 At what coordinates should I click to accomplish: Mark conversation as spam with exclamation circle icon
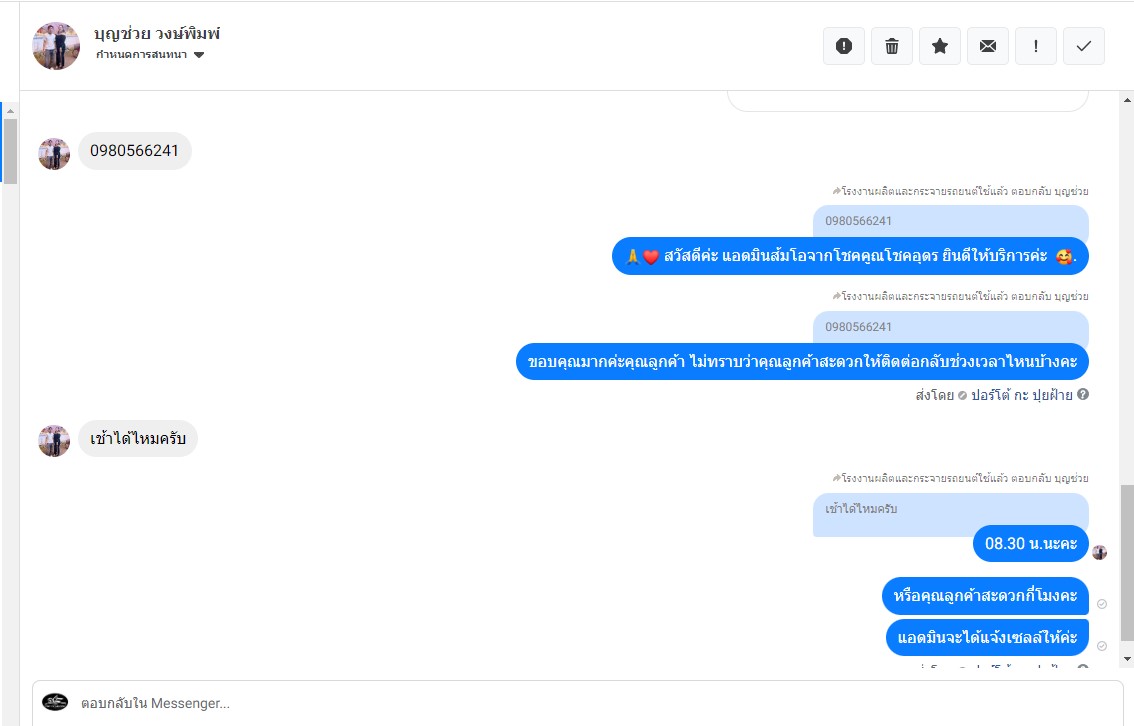[843, 46]
